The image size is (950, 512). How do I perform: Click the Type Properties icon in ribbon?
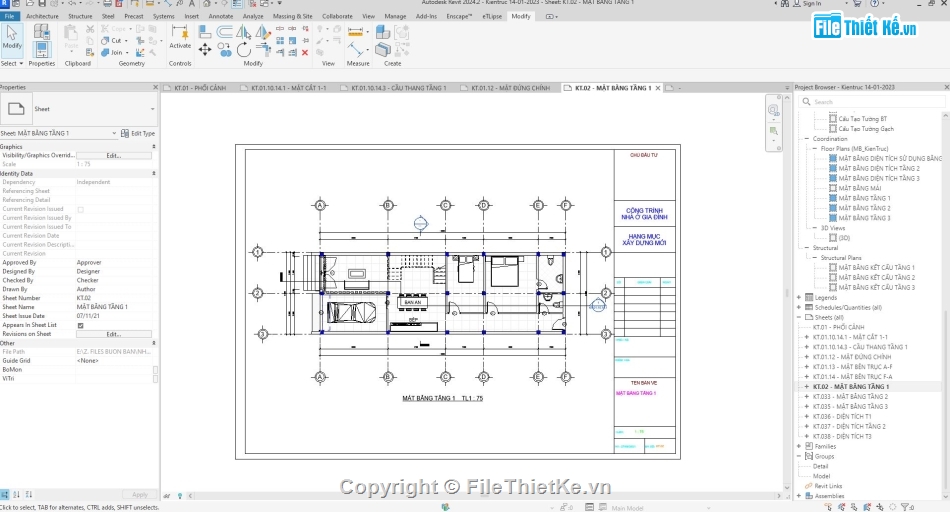coord(42,31)
